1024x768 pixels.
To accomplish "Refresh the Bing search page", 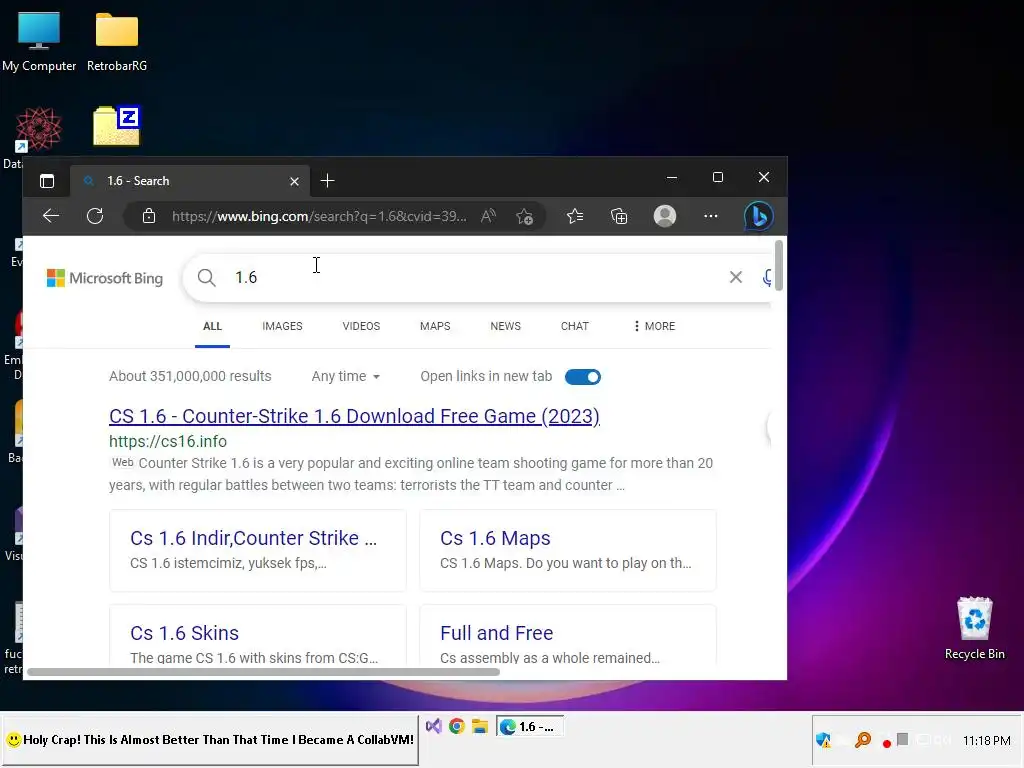I will 95,216.
